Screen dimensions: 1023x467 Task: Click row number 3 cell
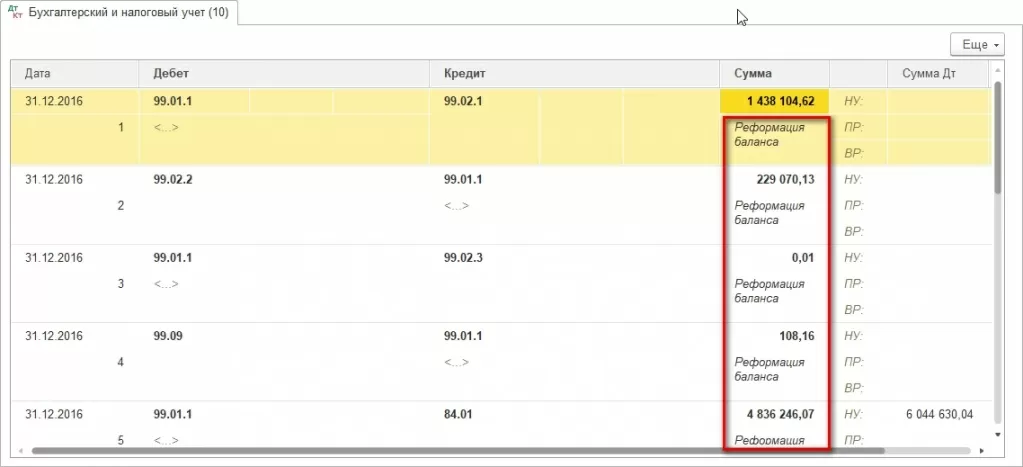click(121, 284)
